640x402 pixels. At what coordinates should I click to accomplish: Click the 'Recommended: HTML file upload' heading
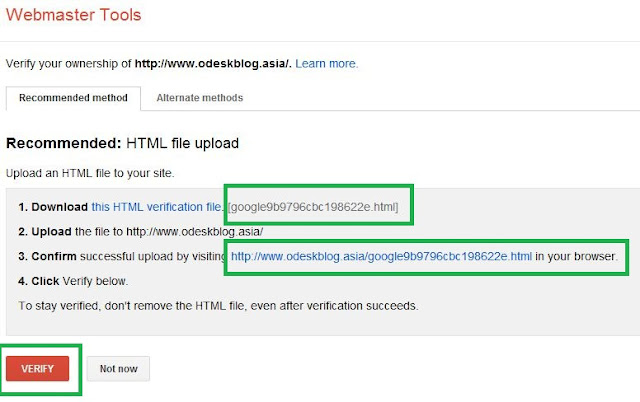[x=122, y=143]
